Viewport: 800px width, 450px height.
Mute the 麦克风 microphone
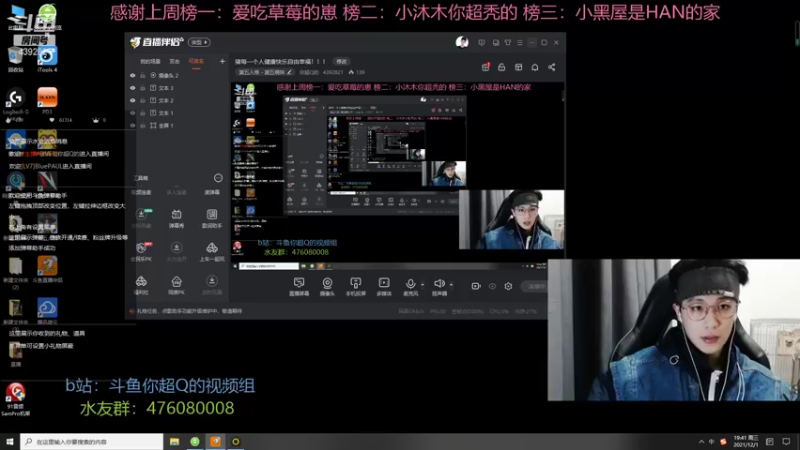point(410,287)
